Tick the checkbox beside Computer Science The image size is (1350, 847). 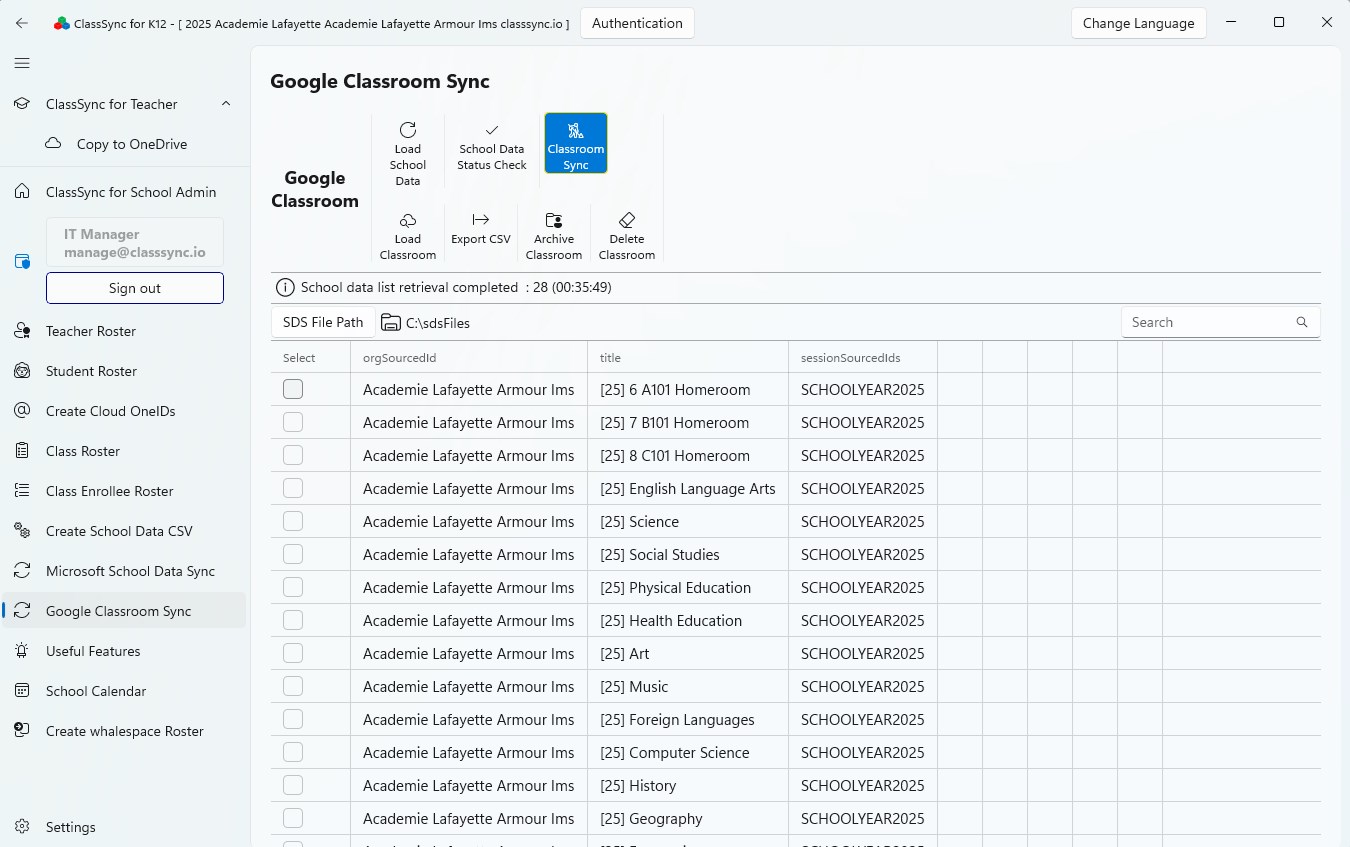[293, 752]
